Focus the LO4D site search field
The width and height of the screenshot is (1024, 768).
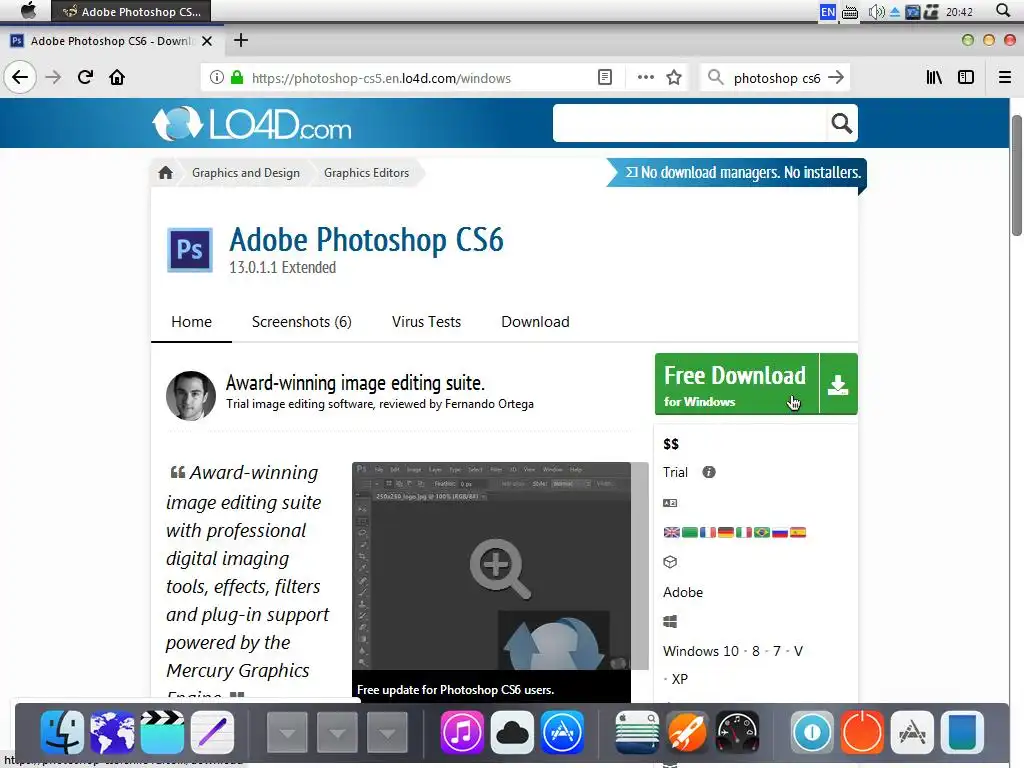click(x=690, y=123)
